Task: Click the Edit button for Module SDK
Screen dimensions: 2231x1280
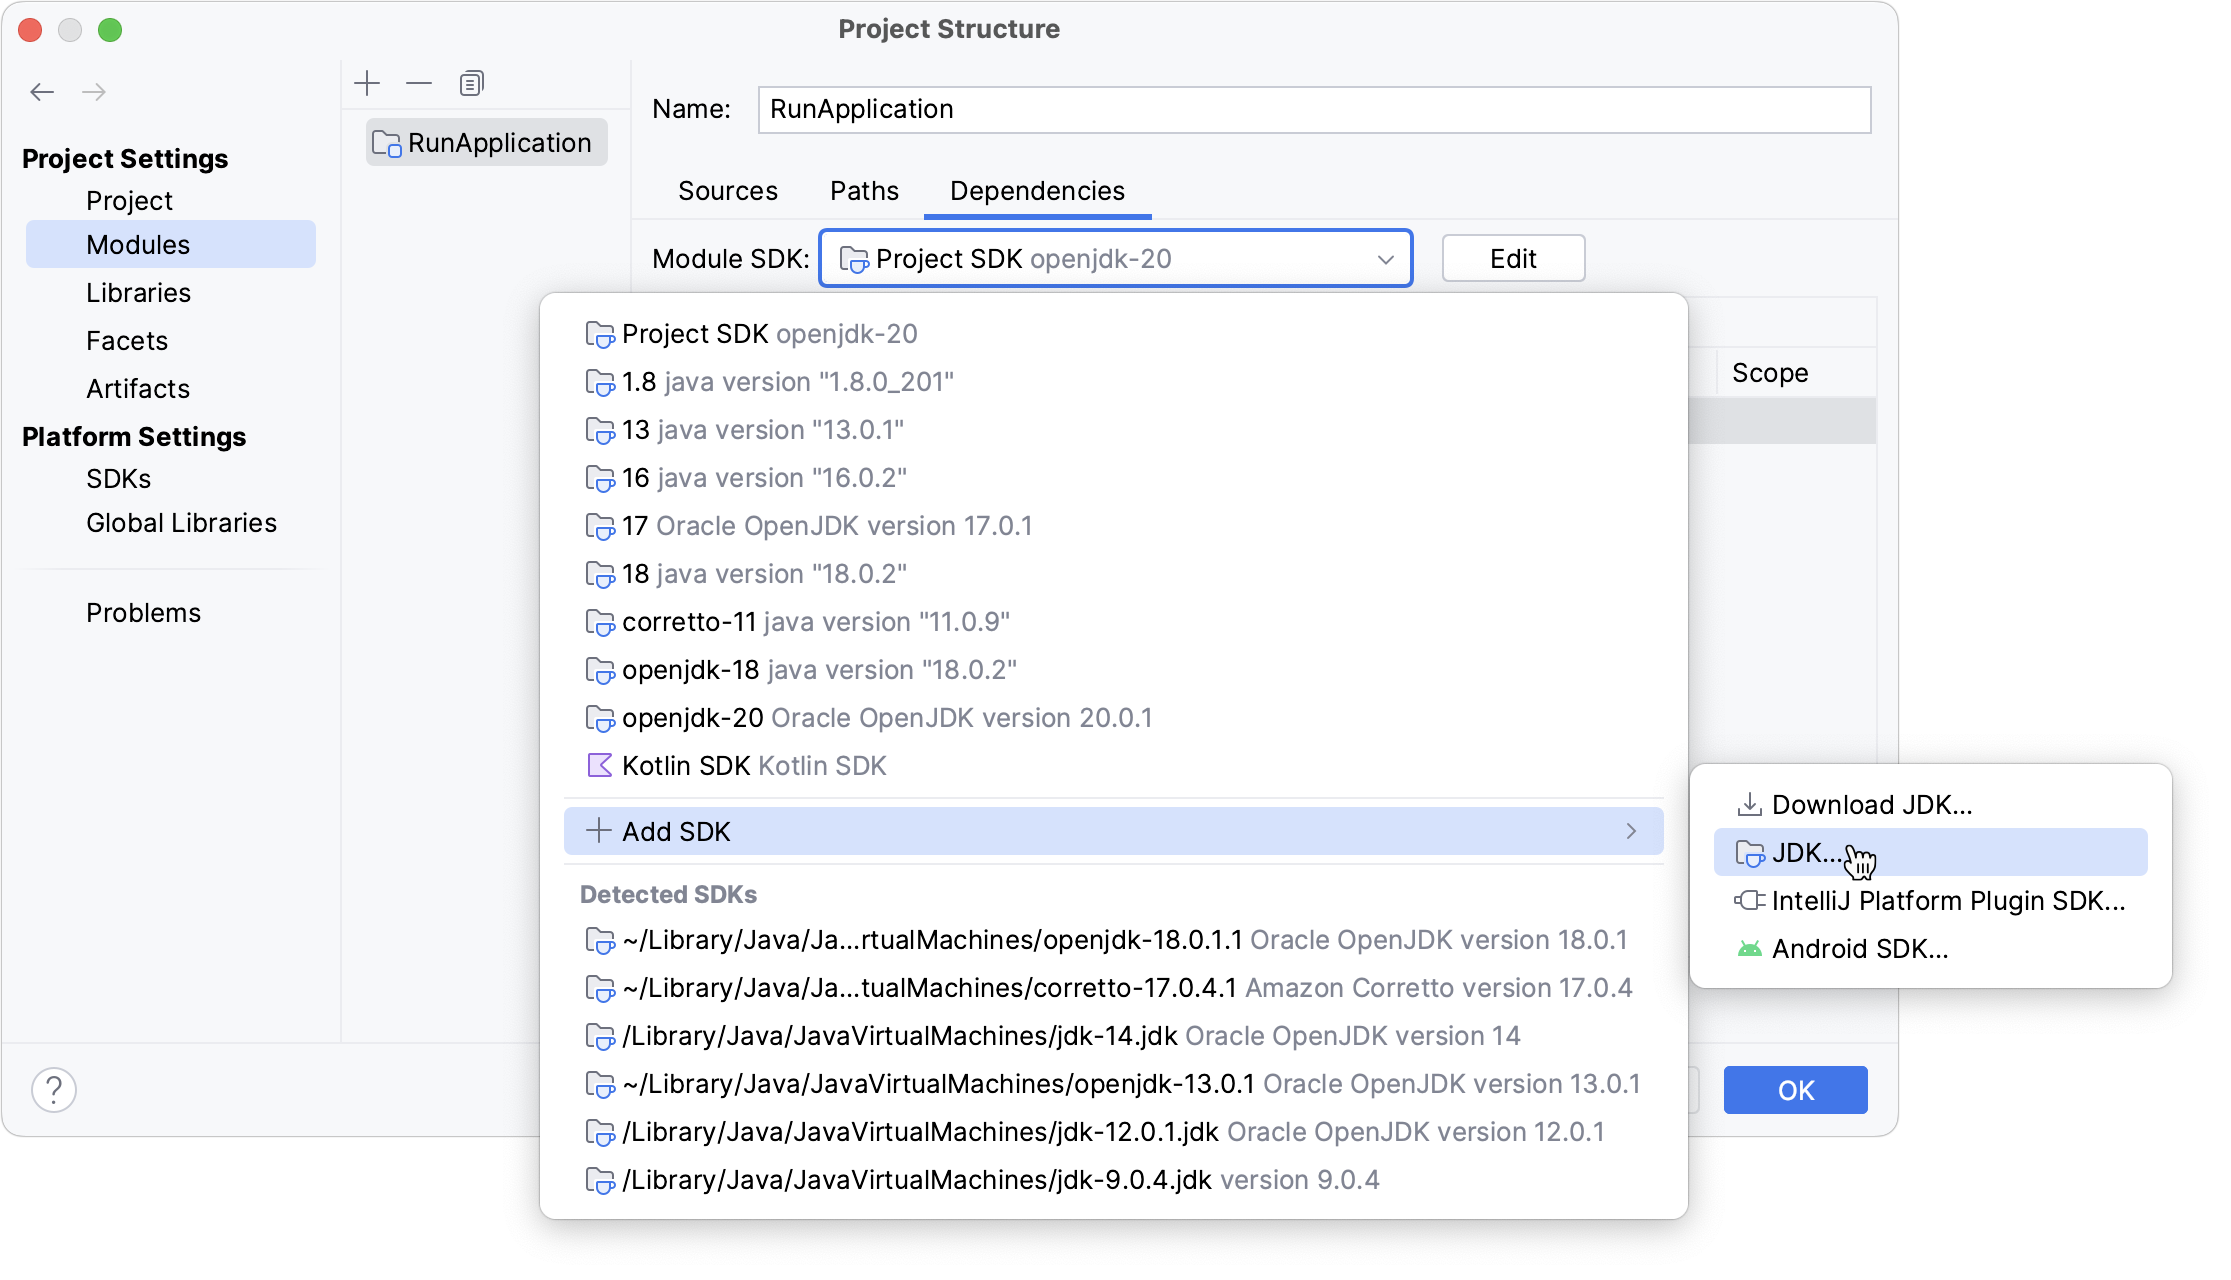Action: click(1512, 258)
